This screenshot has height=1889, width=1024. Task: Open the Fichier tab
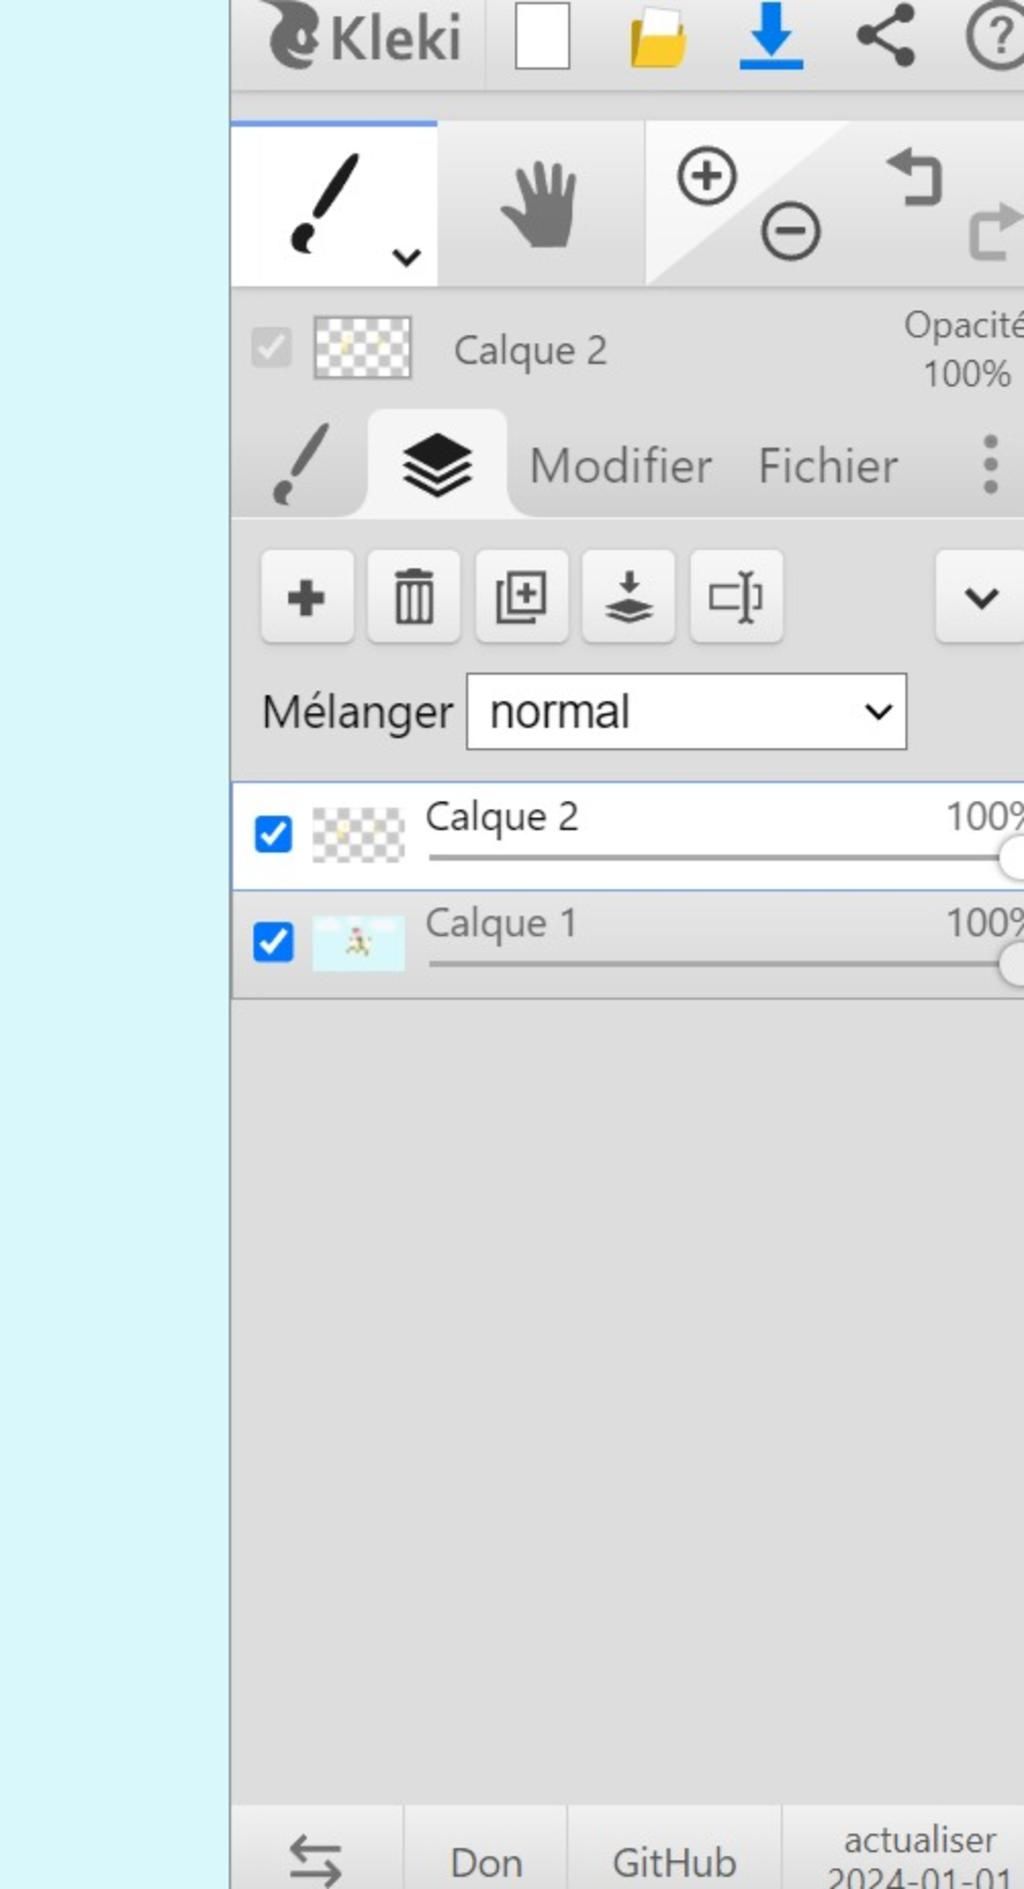click(x=828, y=466)
